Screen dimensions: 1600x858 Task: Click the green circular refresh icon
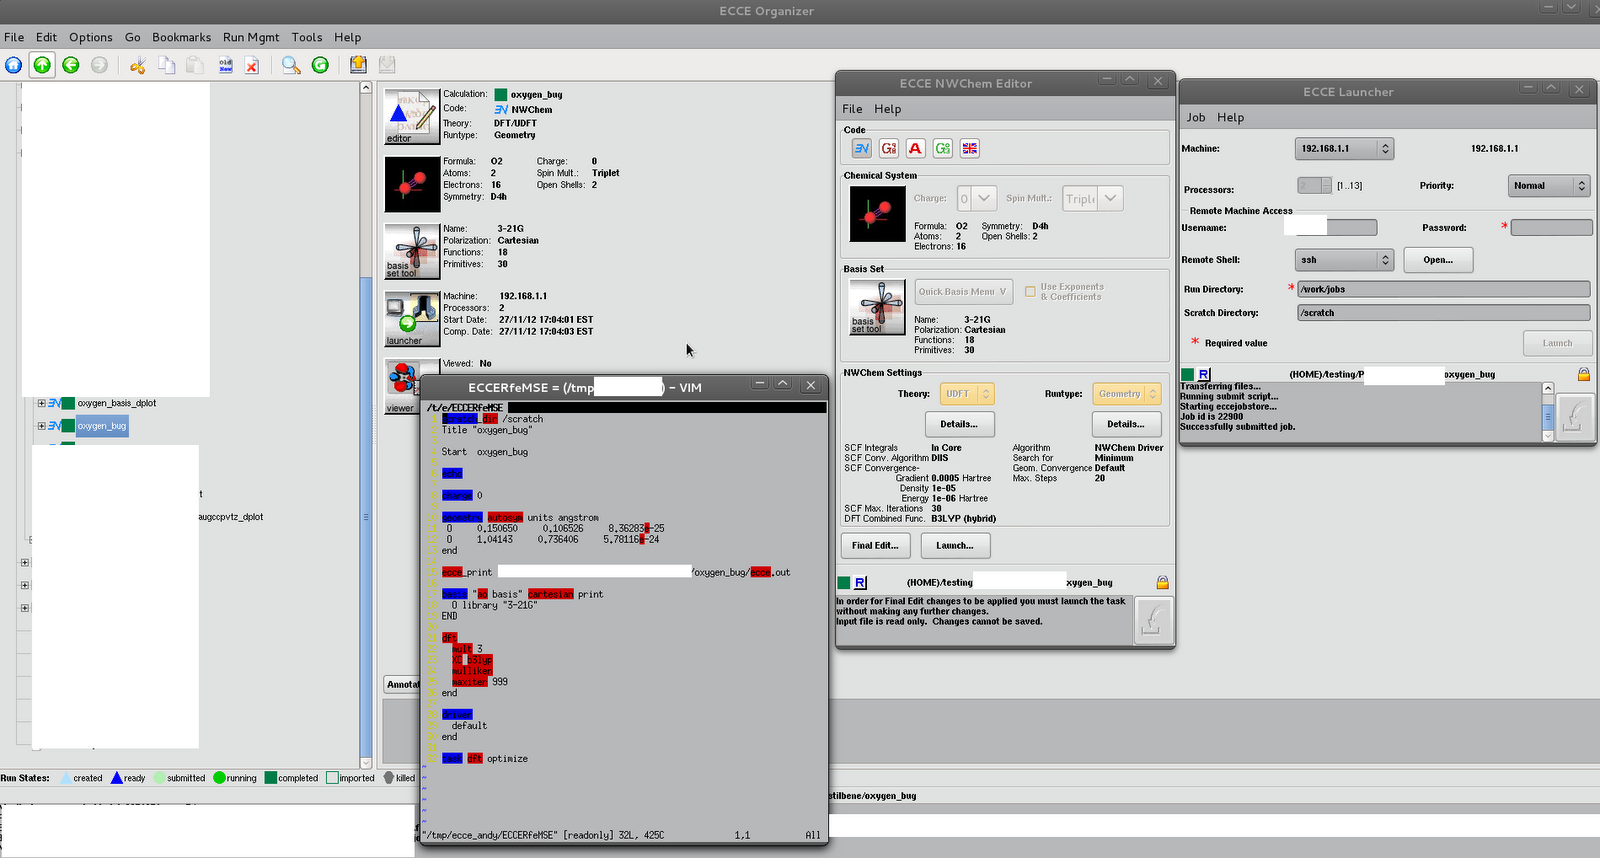320,65
